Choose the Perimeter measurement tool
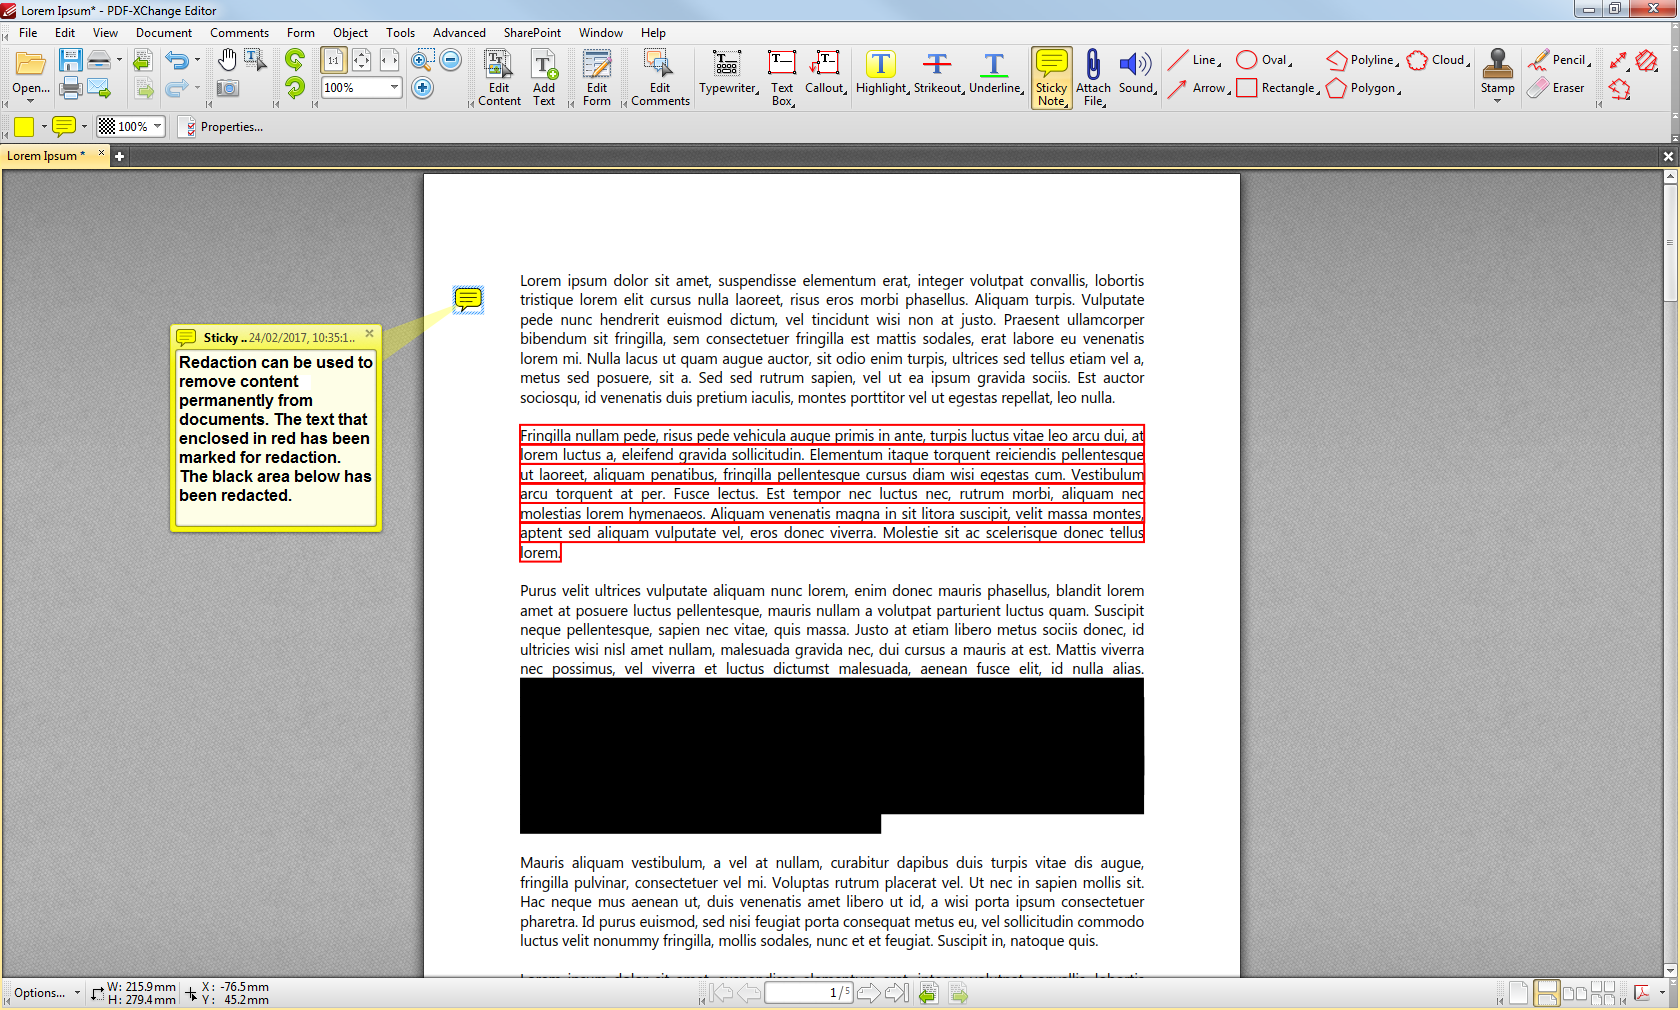The width and height of the screenshot is (1680, 1010). point(1619,88)
